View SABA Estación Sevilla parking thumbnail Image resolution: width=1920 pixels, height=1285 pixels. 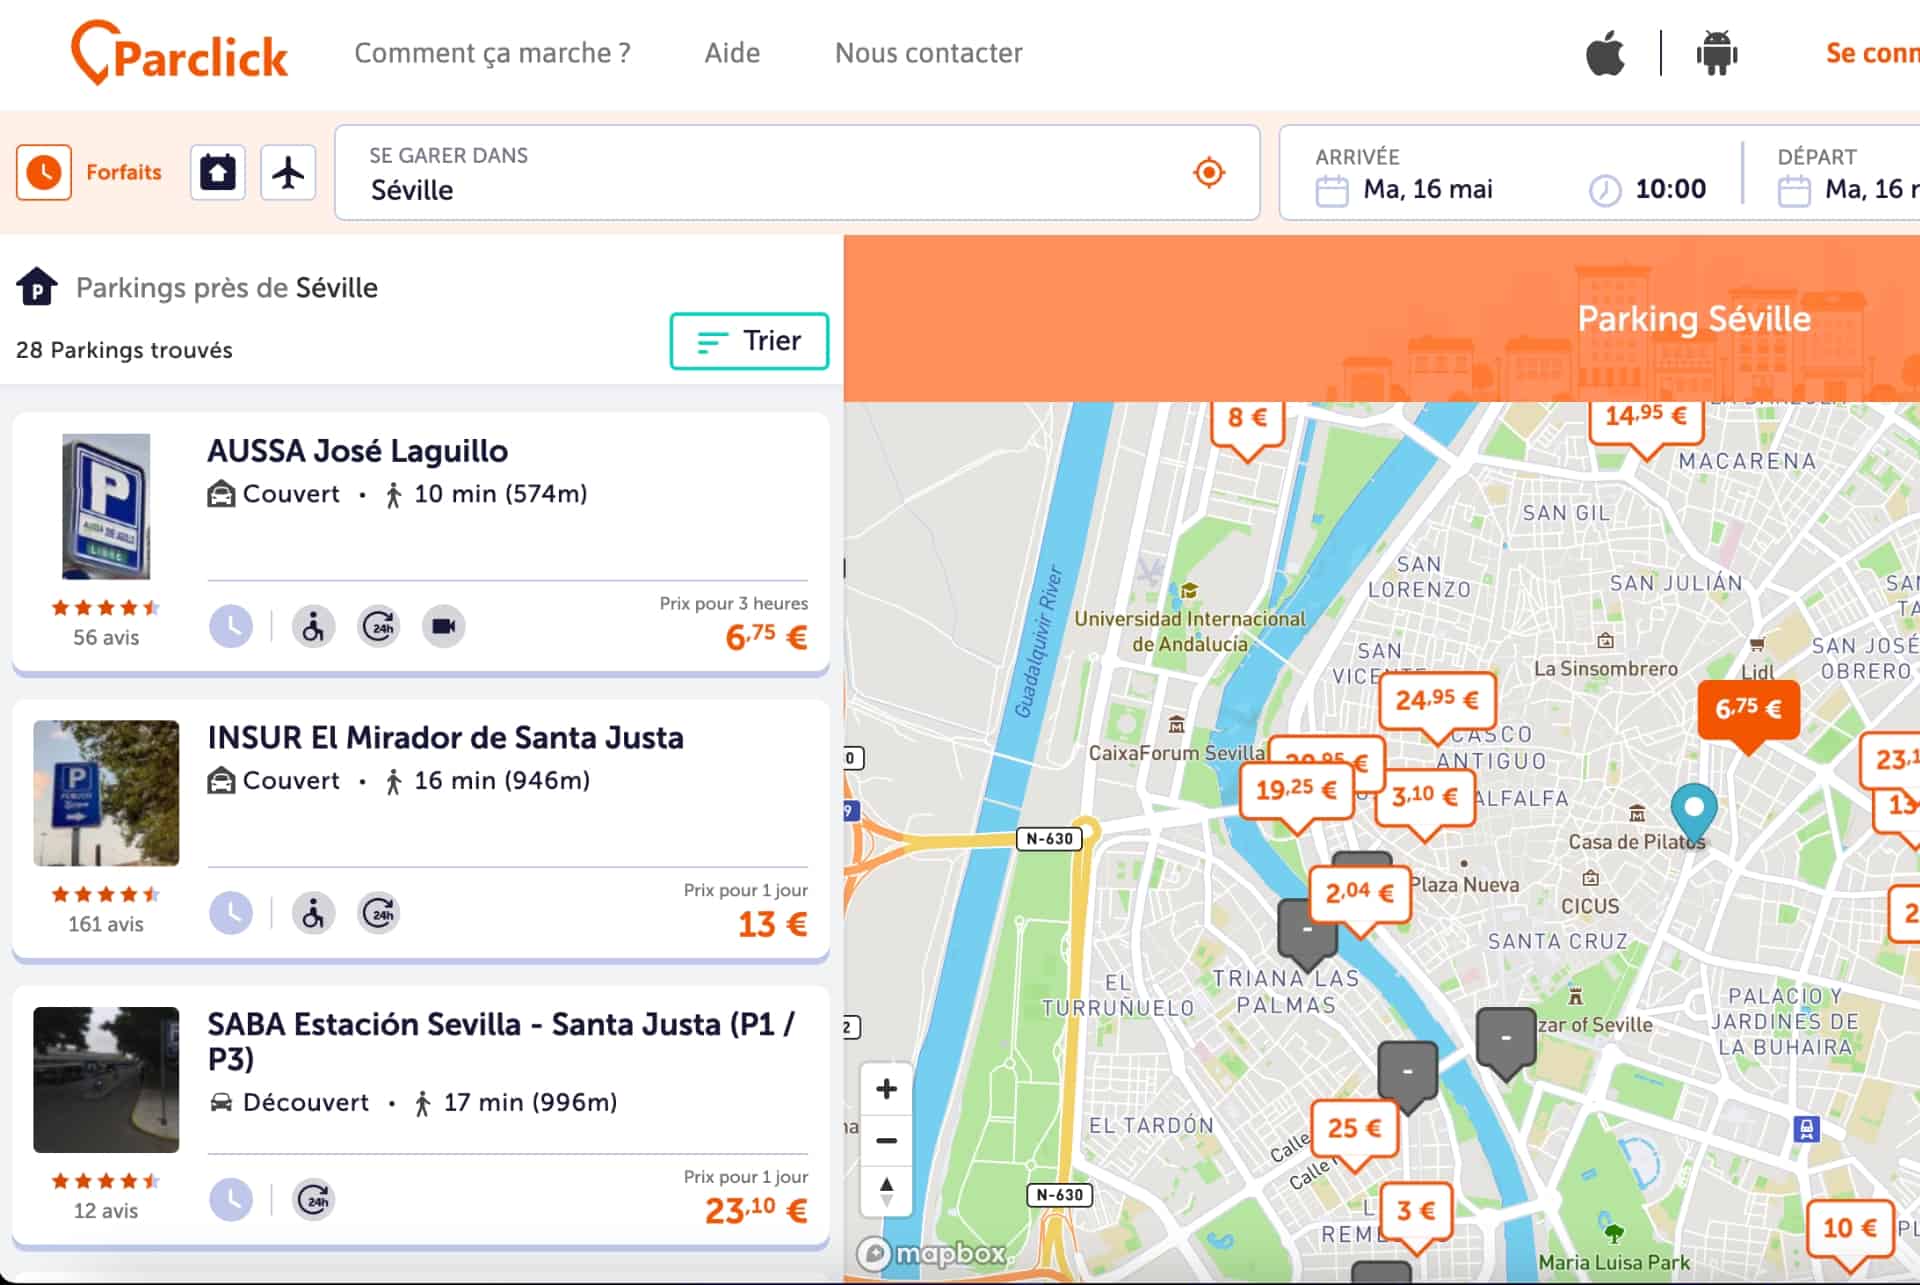click(106, 1080)
